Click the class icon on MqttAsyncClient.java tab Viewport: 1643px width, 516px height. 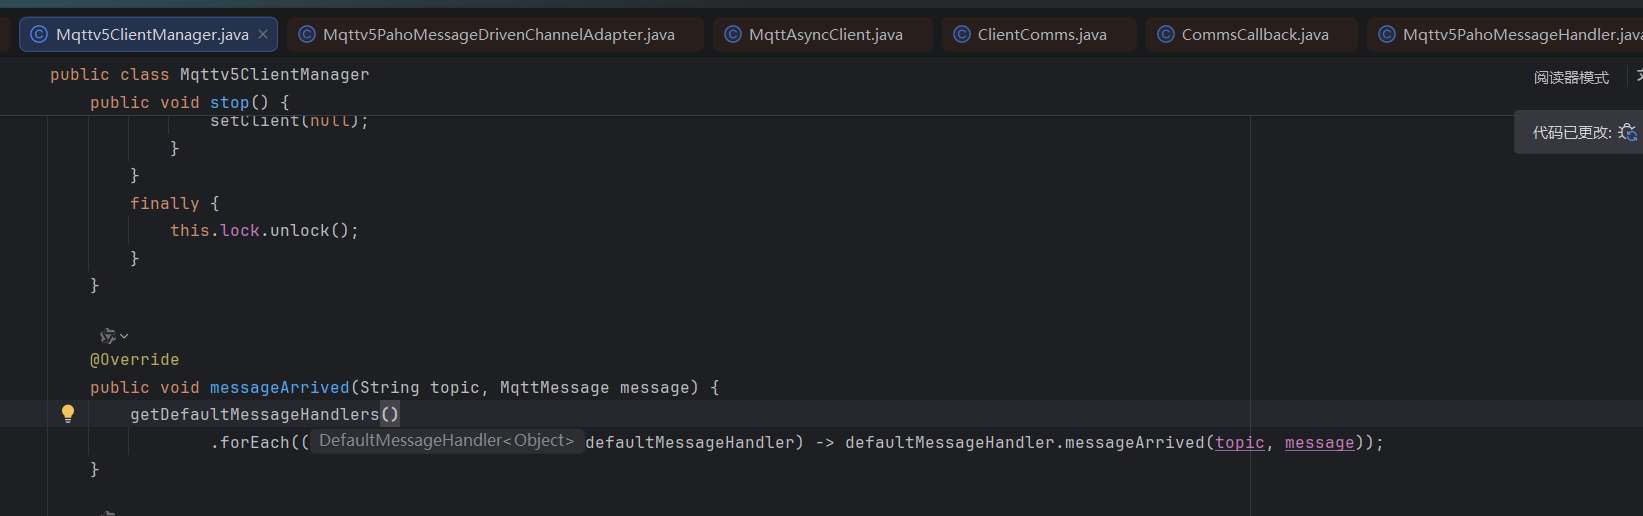(x=733, y=34)
